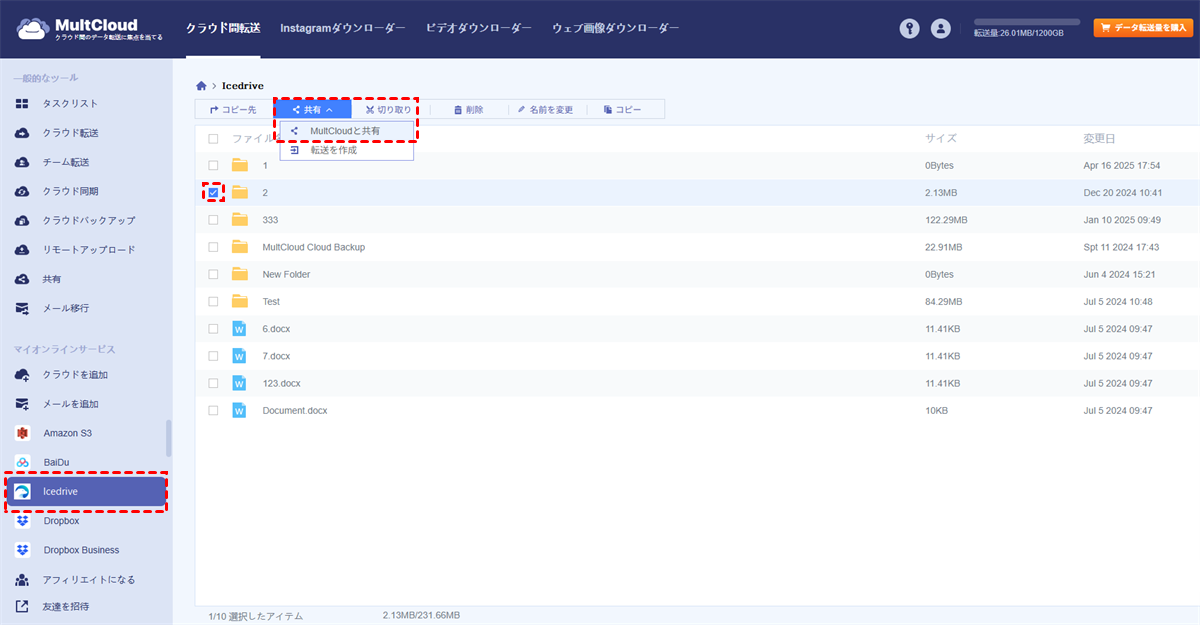Viewport: 1200px width, 625px height.
Task: Open the Test folder name
Action: click(x=271, y=301)
